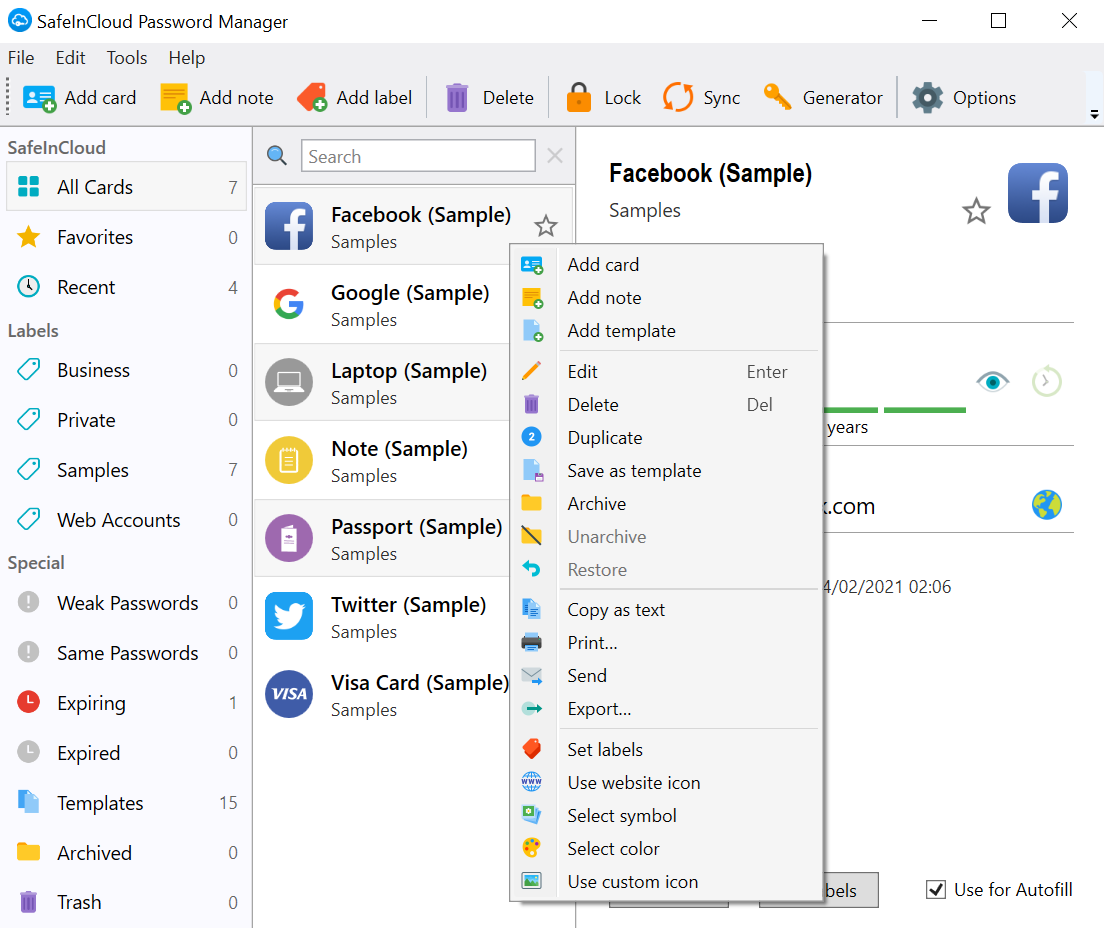Choose Copy as text option
Screen dimensions: 1104x928
667,610
